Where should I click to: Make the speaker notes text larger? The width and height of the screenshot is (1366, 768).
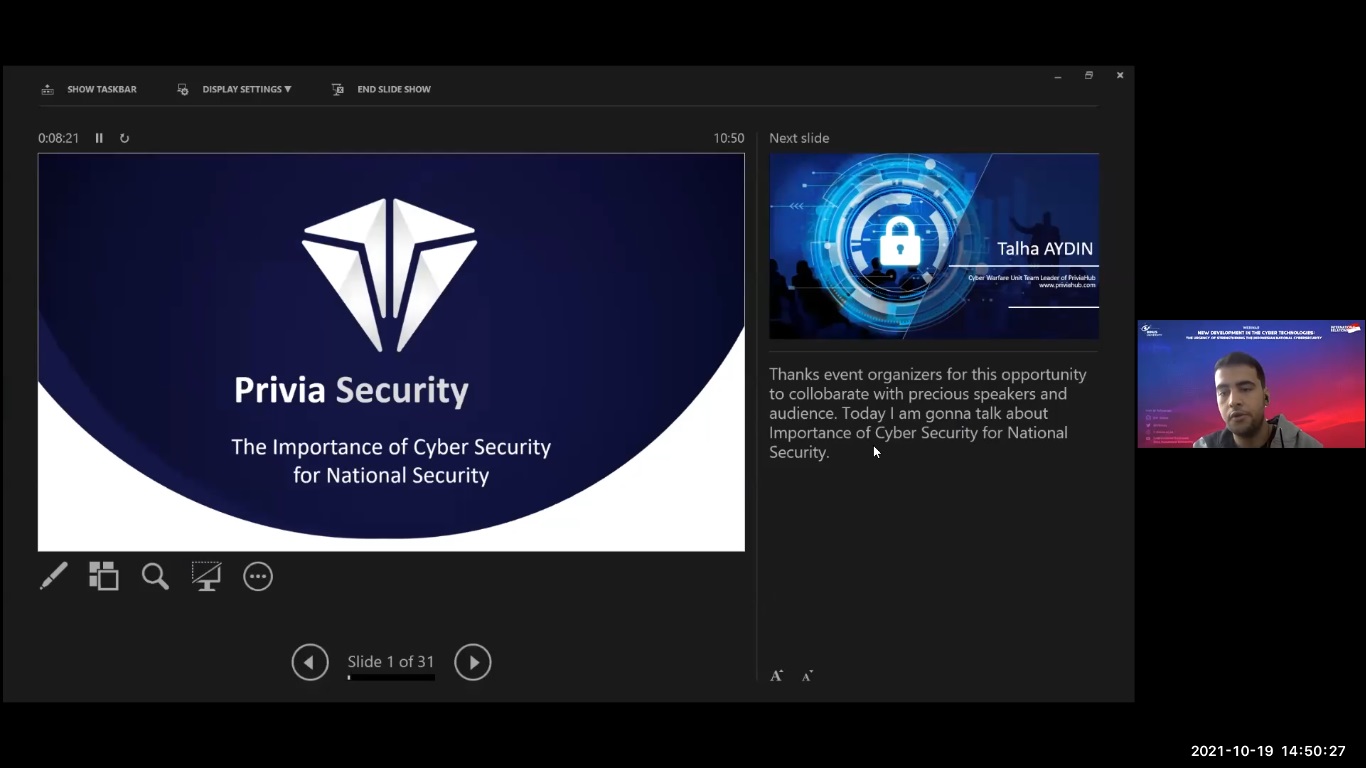tap(776, 676)
